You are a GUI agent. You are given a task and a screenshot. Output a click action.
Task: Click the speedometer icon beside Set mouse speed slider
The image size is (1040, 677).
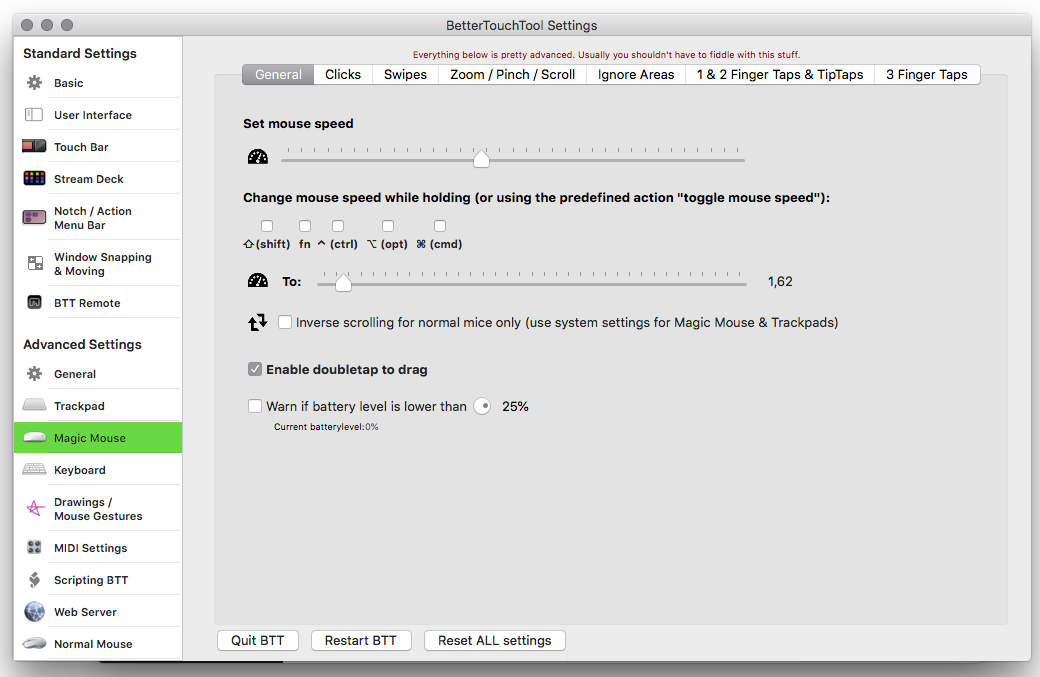(x=257, y=156)
